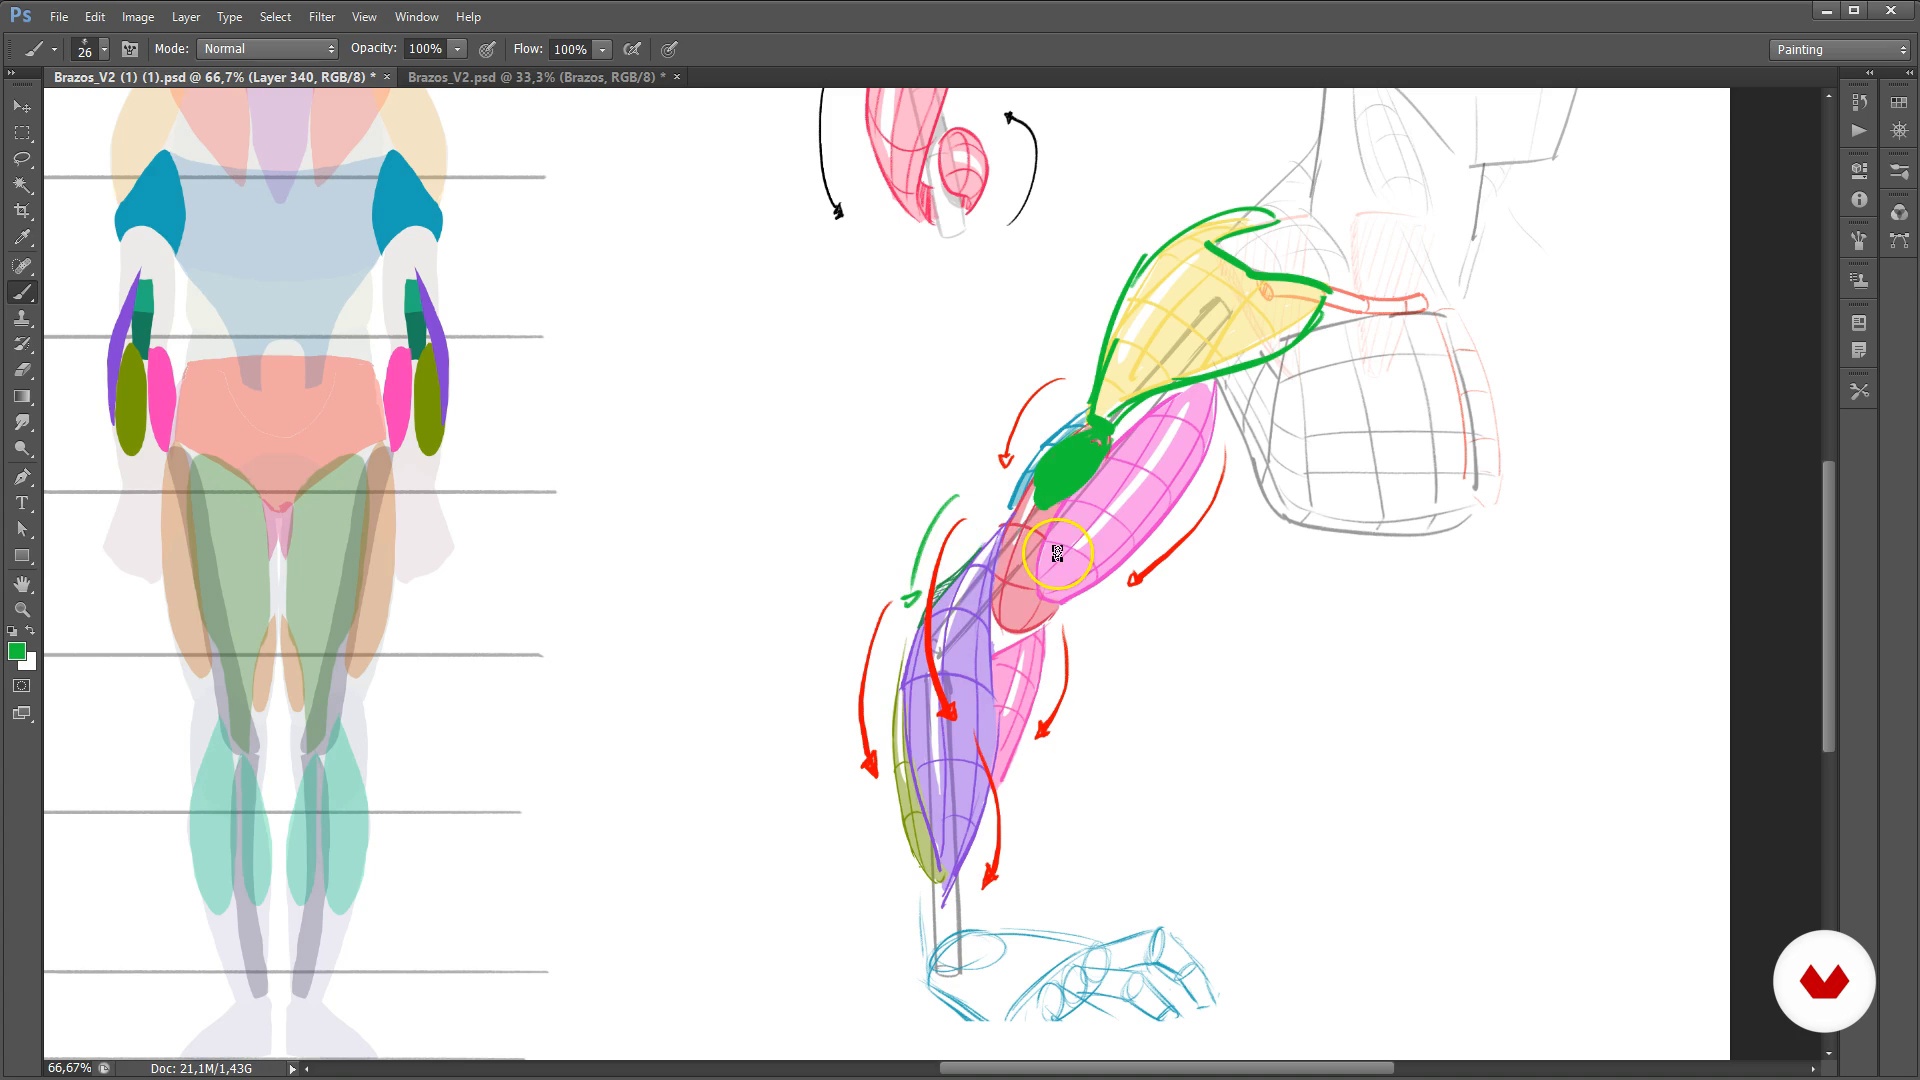Open the History panel icon
This screenshot has height=1080, width=1920.
(1859, 102)
